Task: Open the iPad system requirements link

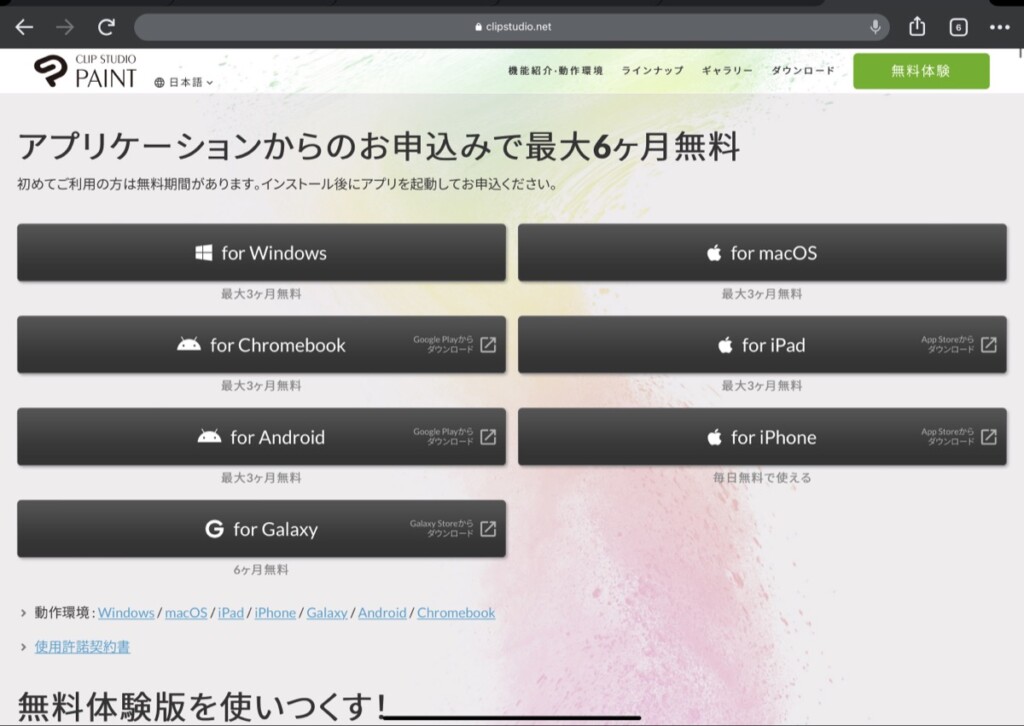Action: click(231, 613)
